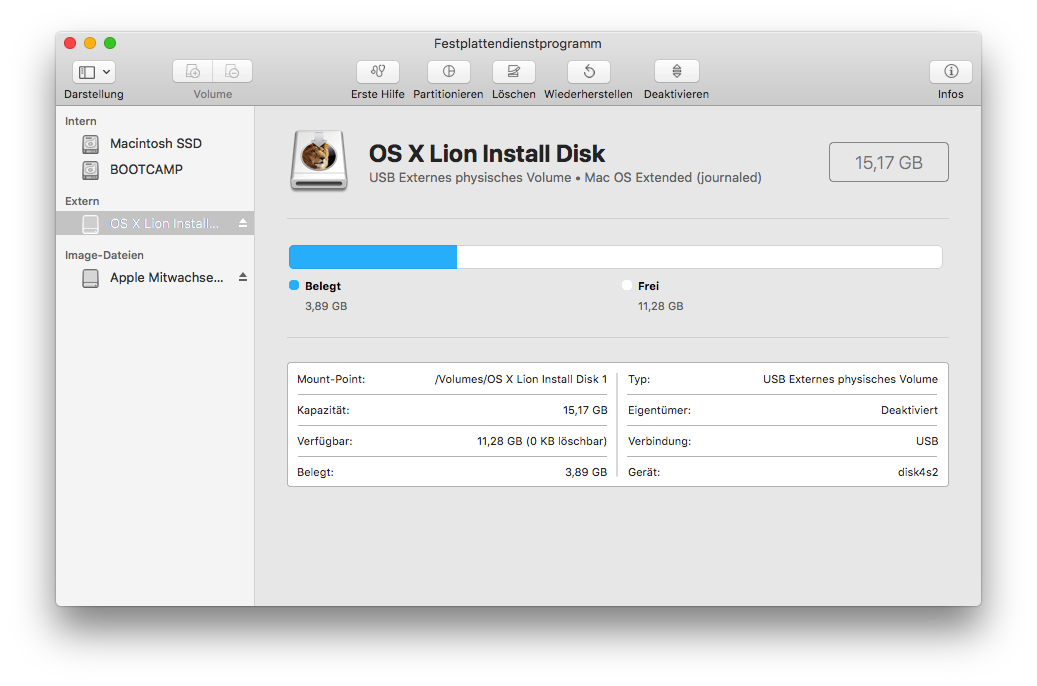Click the Mount-Point label
Screen dimensions: 1037x686
tap(331, 379)
